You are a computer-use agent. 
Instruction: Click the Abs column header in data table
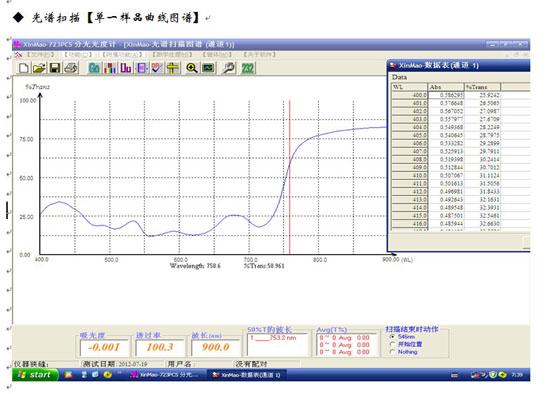click(x=446, y=87)
